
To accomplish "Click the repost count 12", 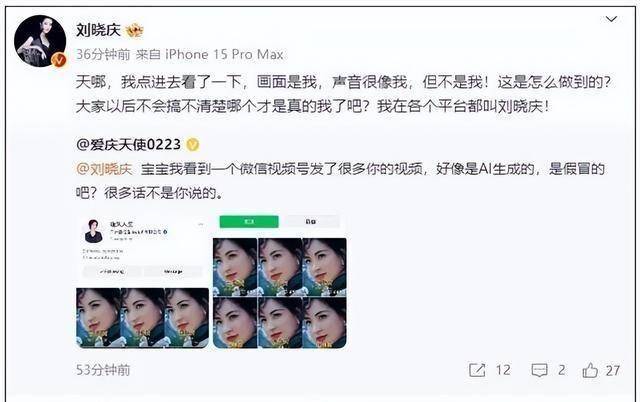I will tap(503, 370).
